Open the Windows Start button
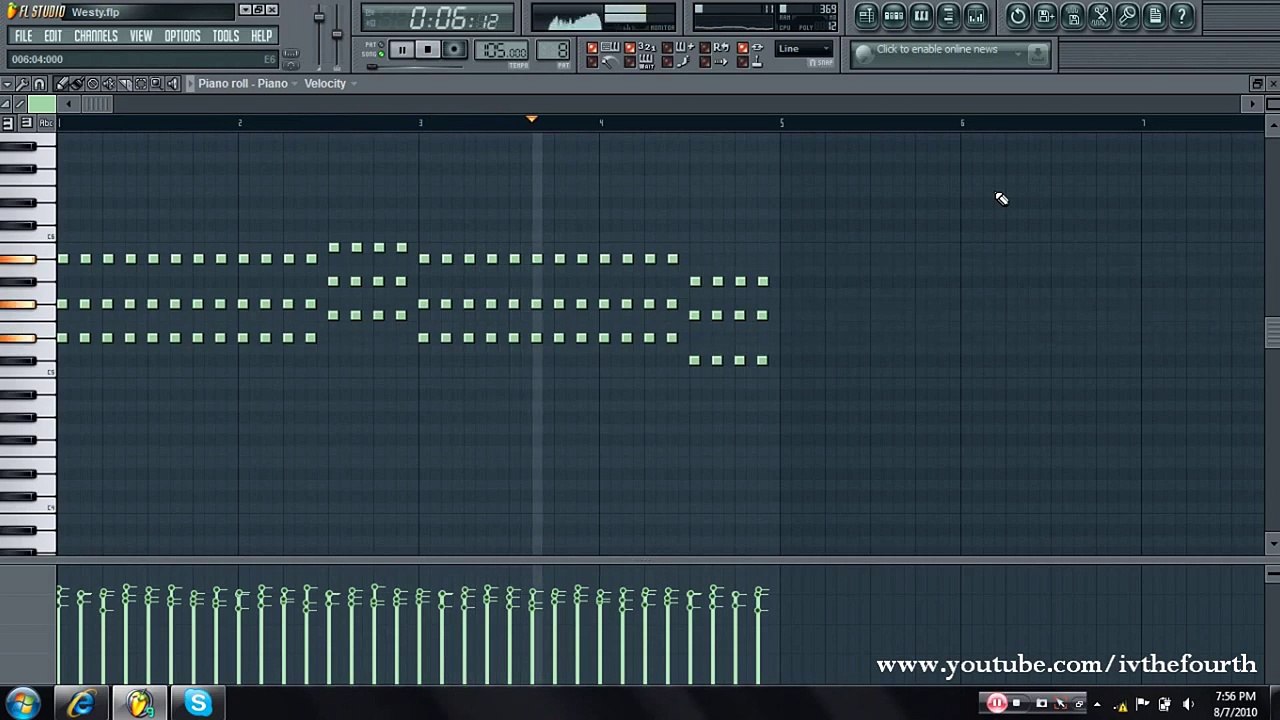 [x=22, y=704]
